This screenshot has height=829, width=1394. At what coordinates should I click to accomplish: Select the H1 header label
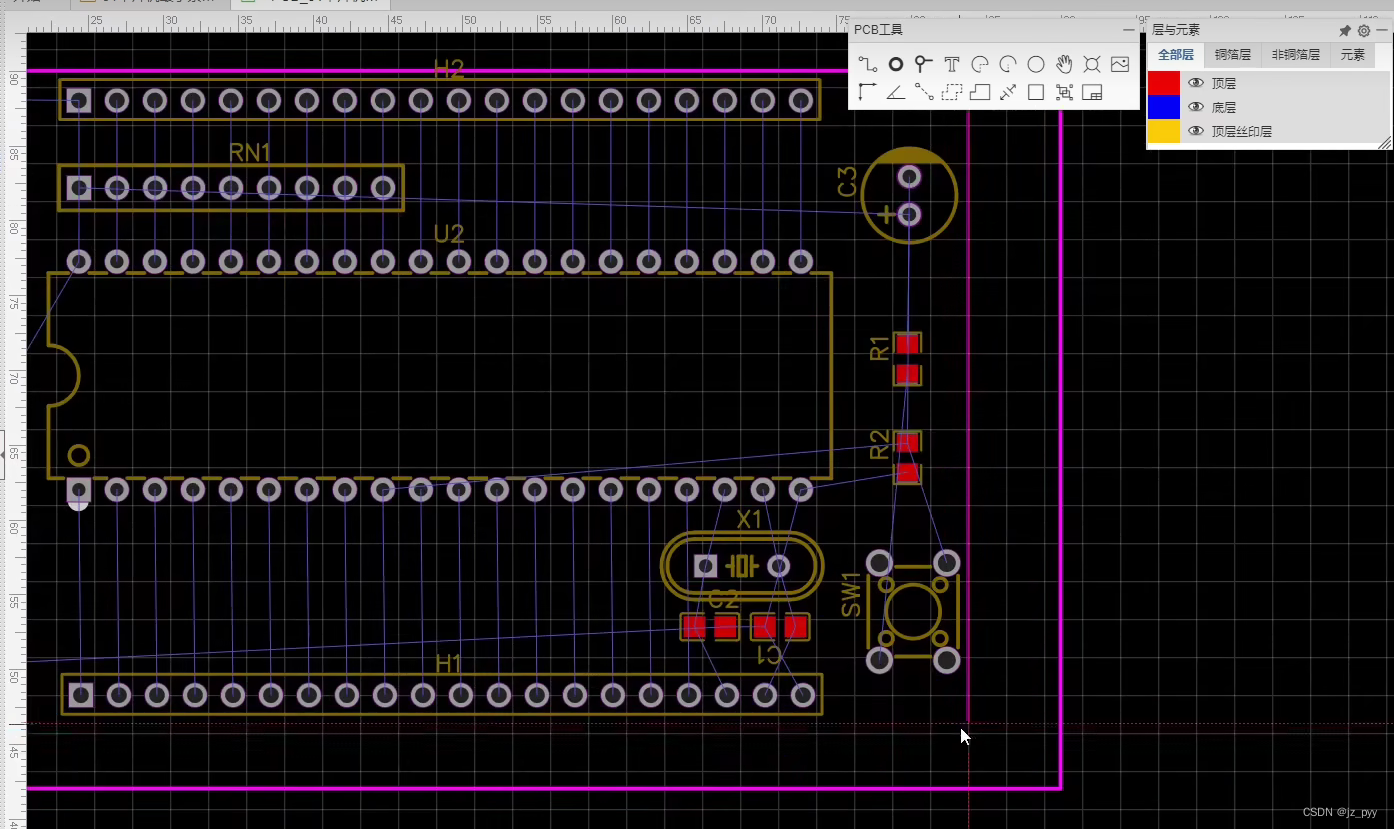(449, 664)
